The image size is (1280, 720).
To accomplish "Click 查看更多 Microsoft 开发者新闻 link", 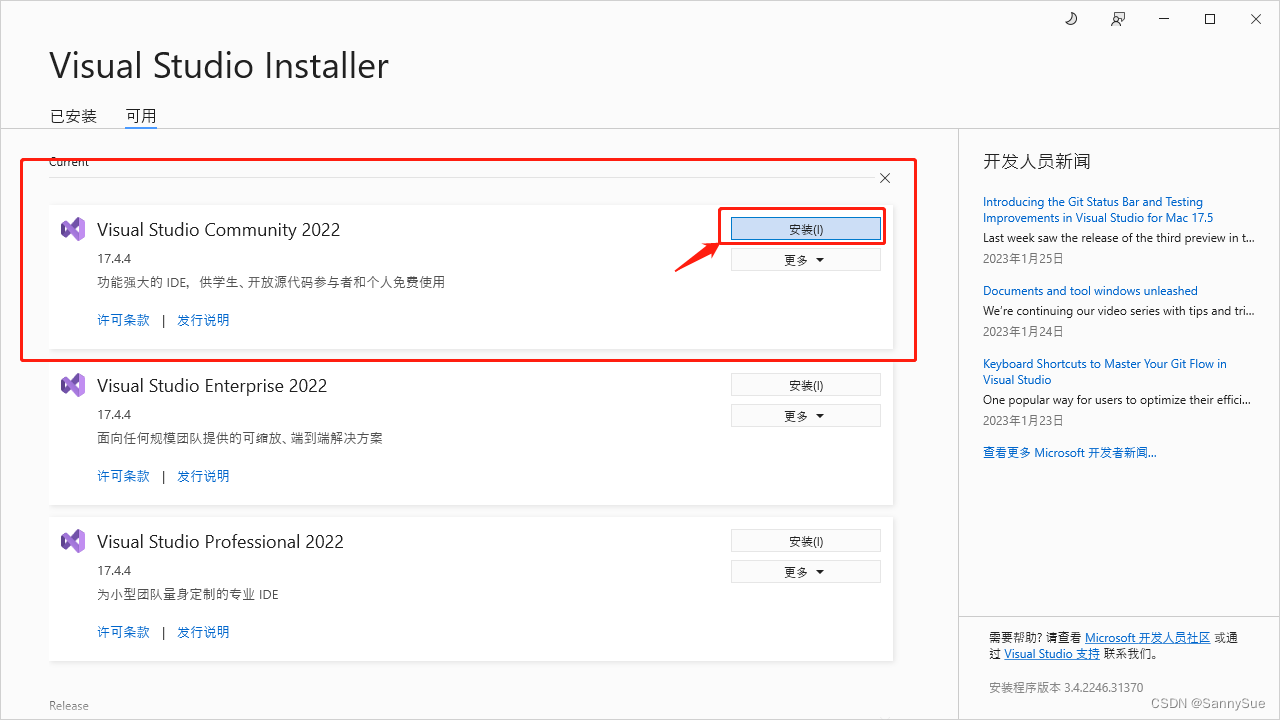I will 1069,453.
